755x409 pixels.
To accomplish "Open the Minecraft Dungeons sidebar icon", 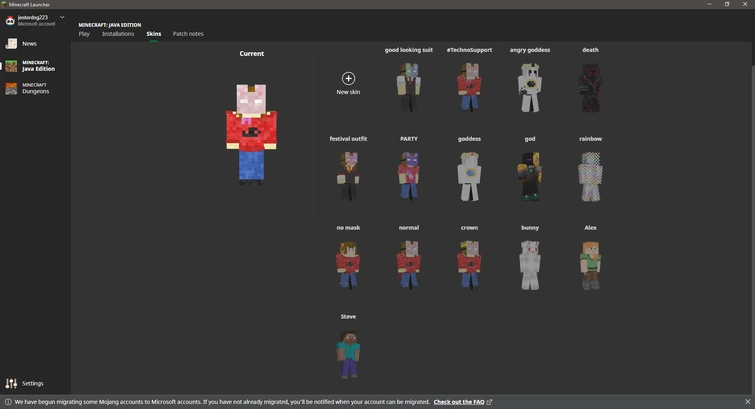I will [x=11, y=88].
